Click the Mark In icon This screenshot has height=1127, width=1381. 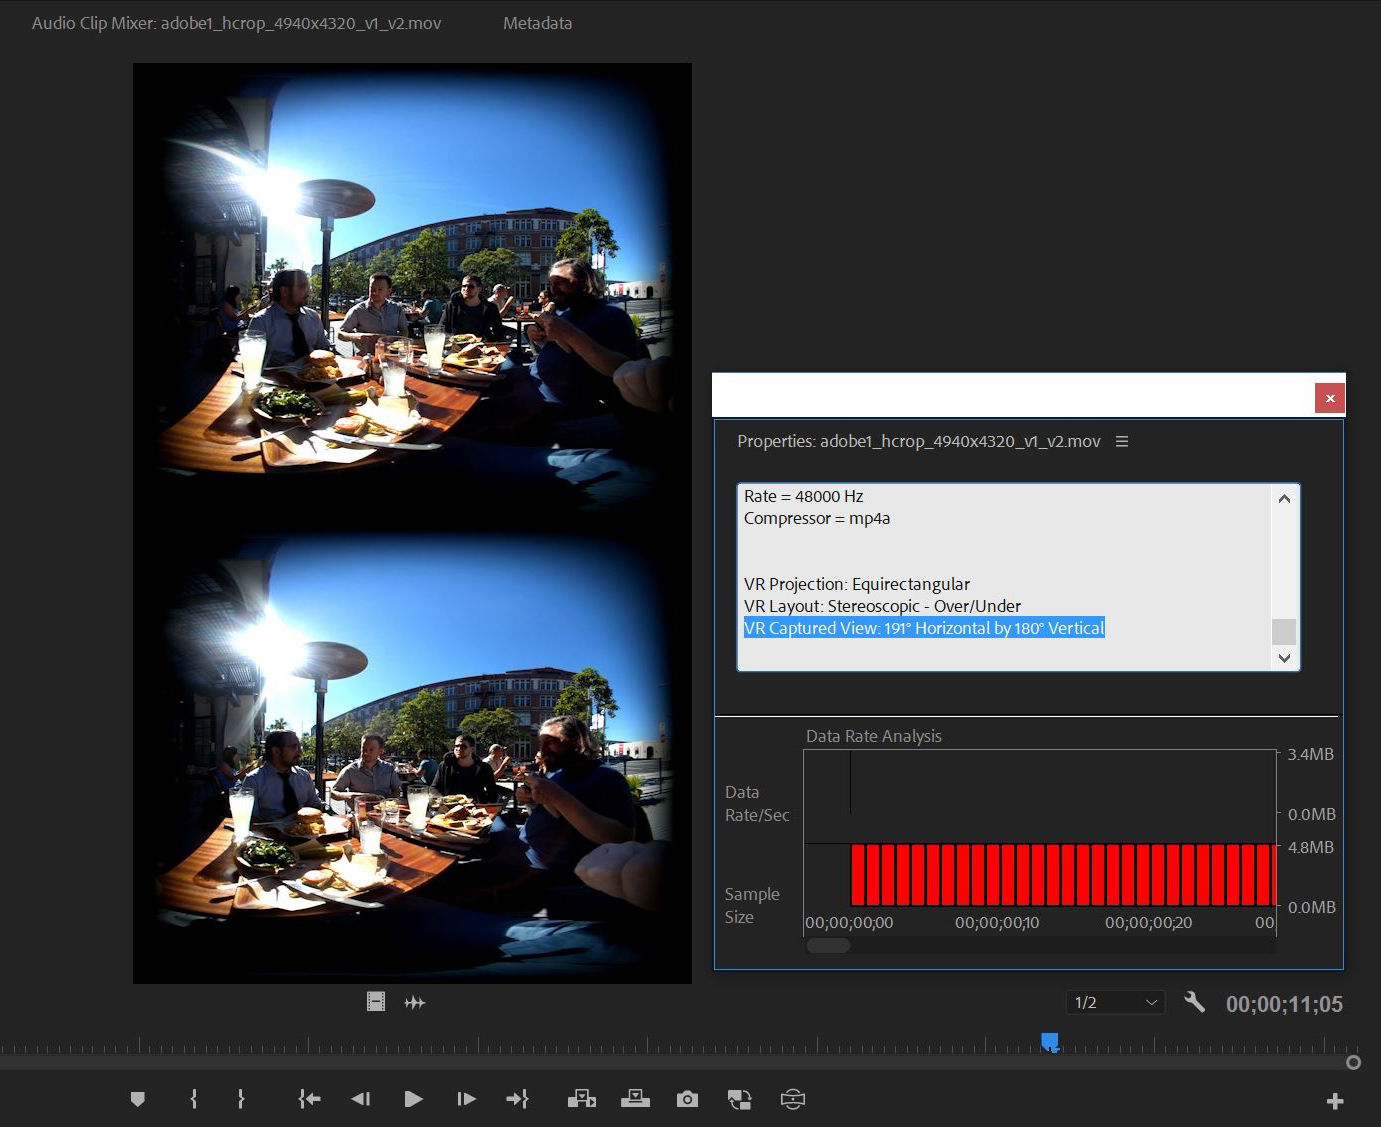pyautogui.click(x=193, y=1098)
